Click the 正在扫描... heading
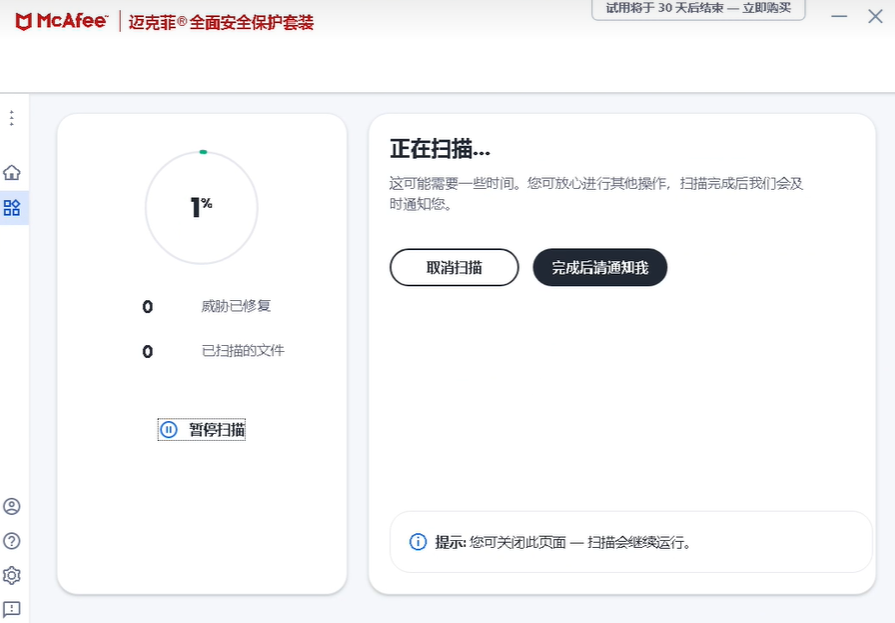Image resolution: width=895 pixels, height=623 pixels. (x=440, y=149)
